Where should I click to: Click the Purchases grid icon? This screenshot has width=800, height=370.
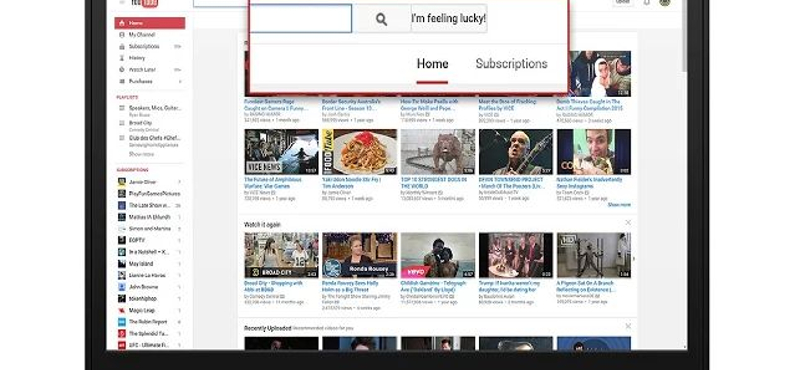click(x=121, y=81)
